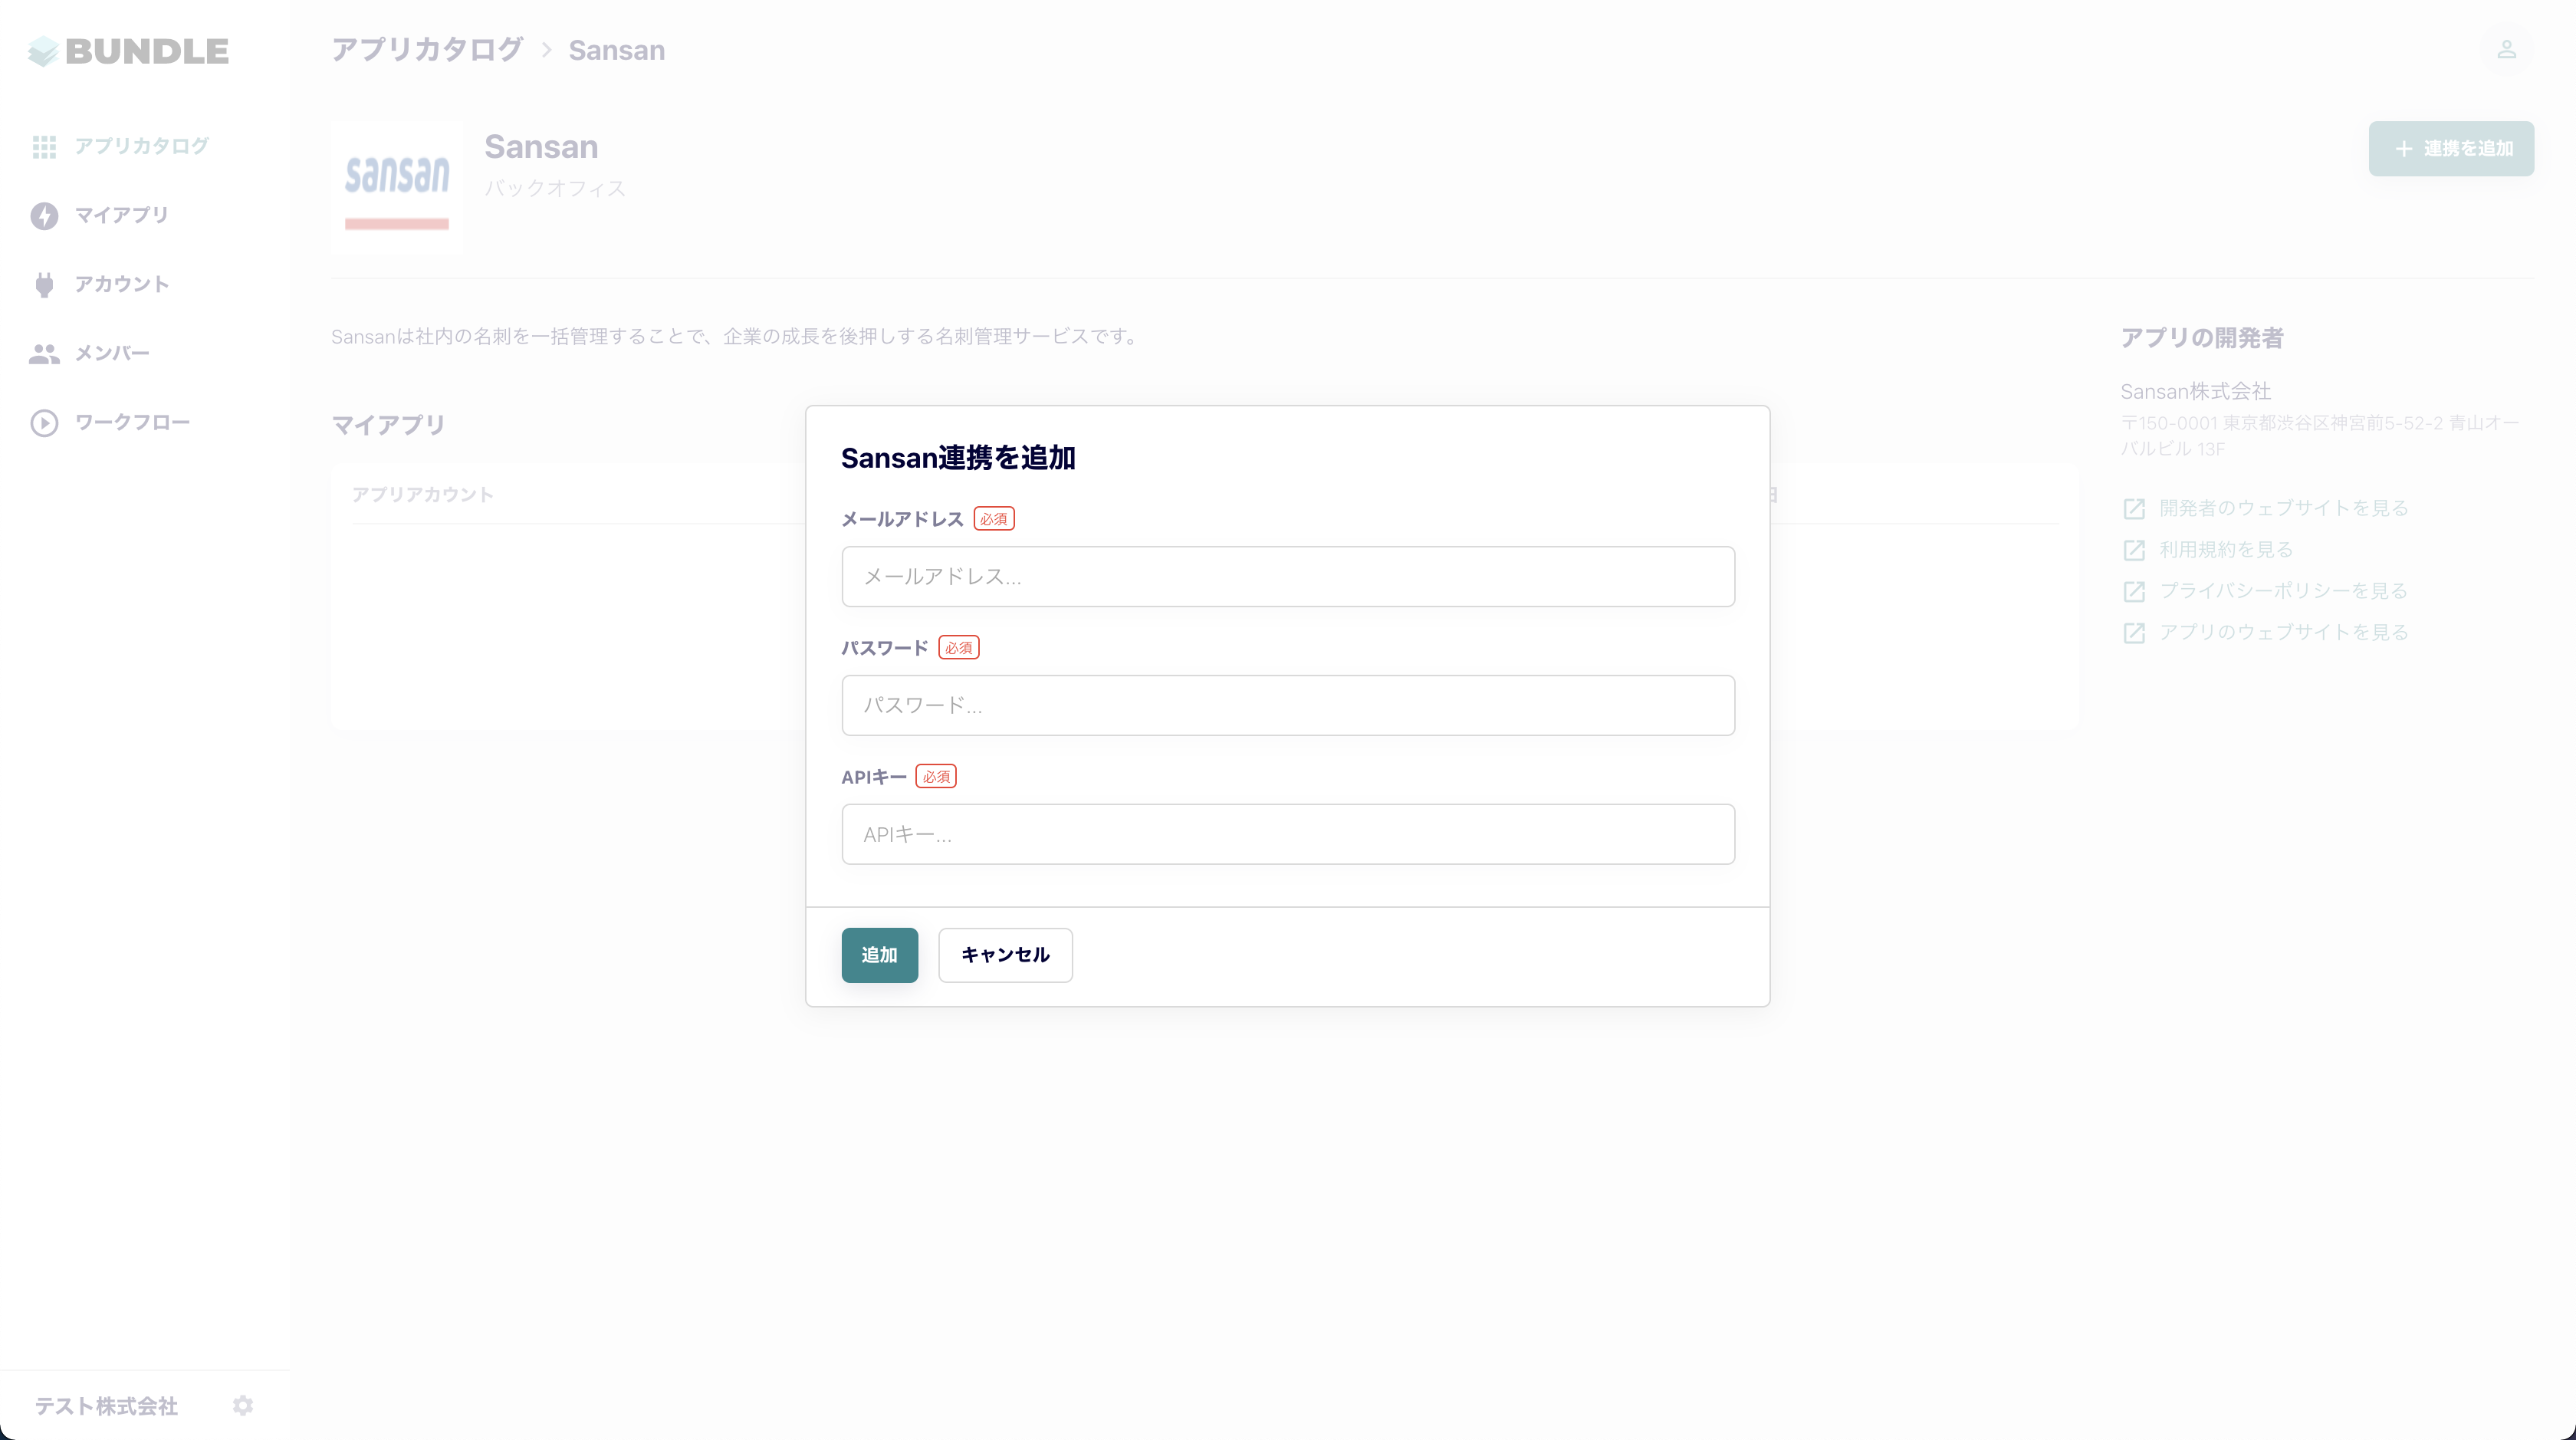Select メンバー in the sidebar menu
This screenshot has height=1440, width=2576.
point(112,354)
